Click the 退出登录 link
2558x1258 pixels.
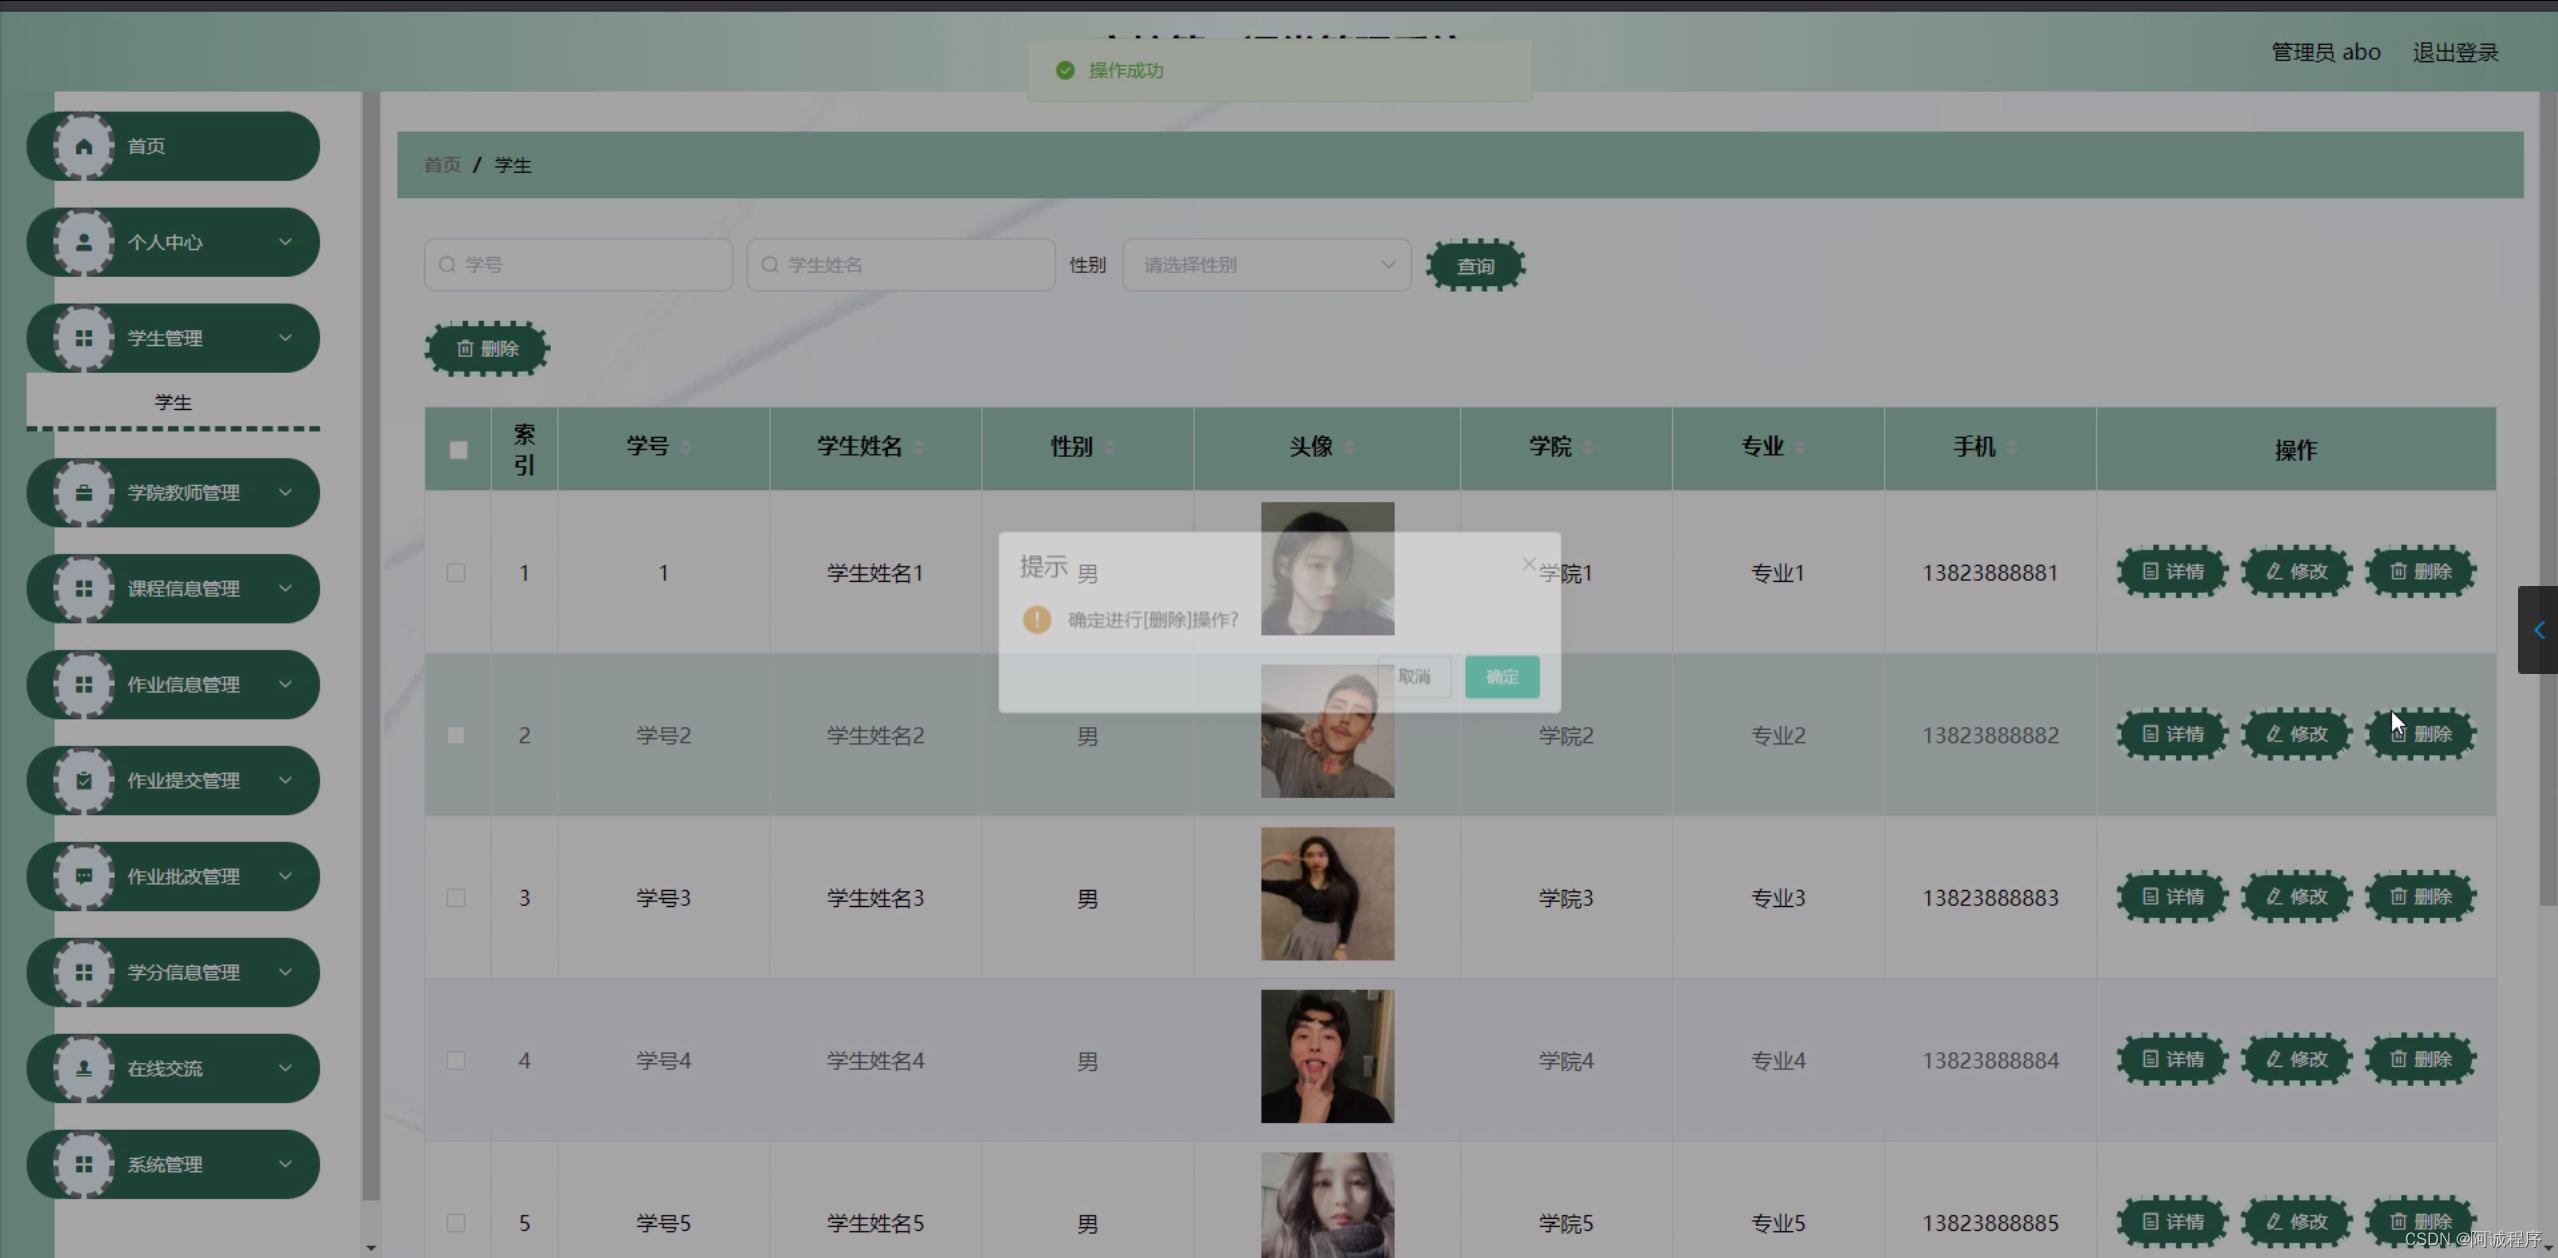(x=2455, y=53)
